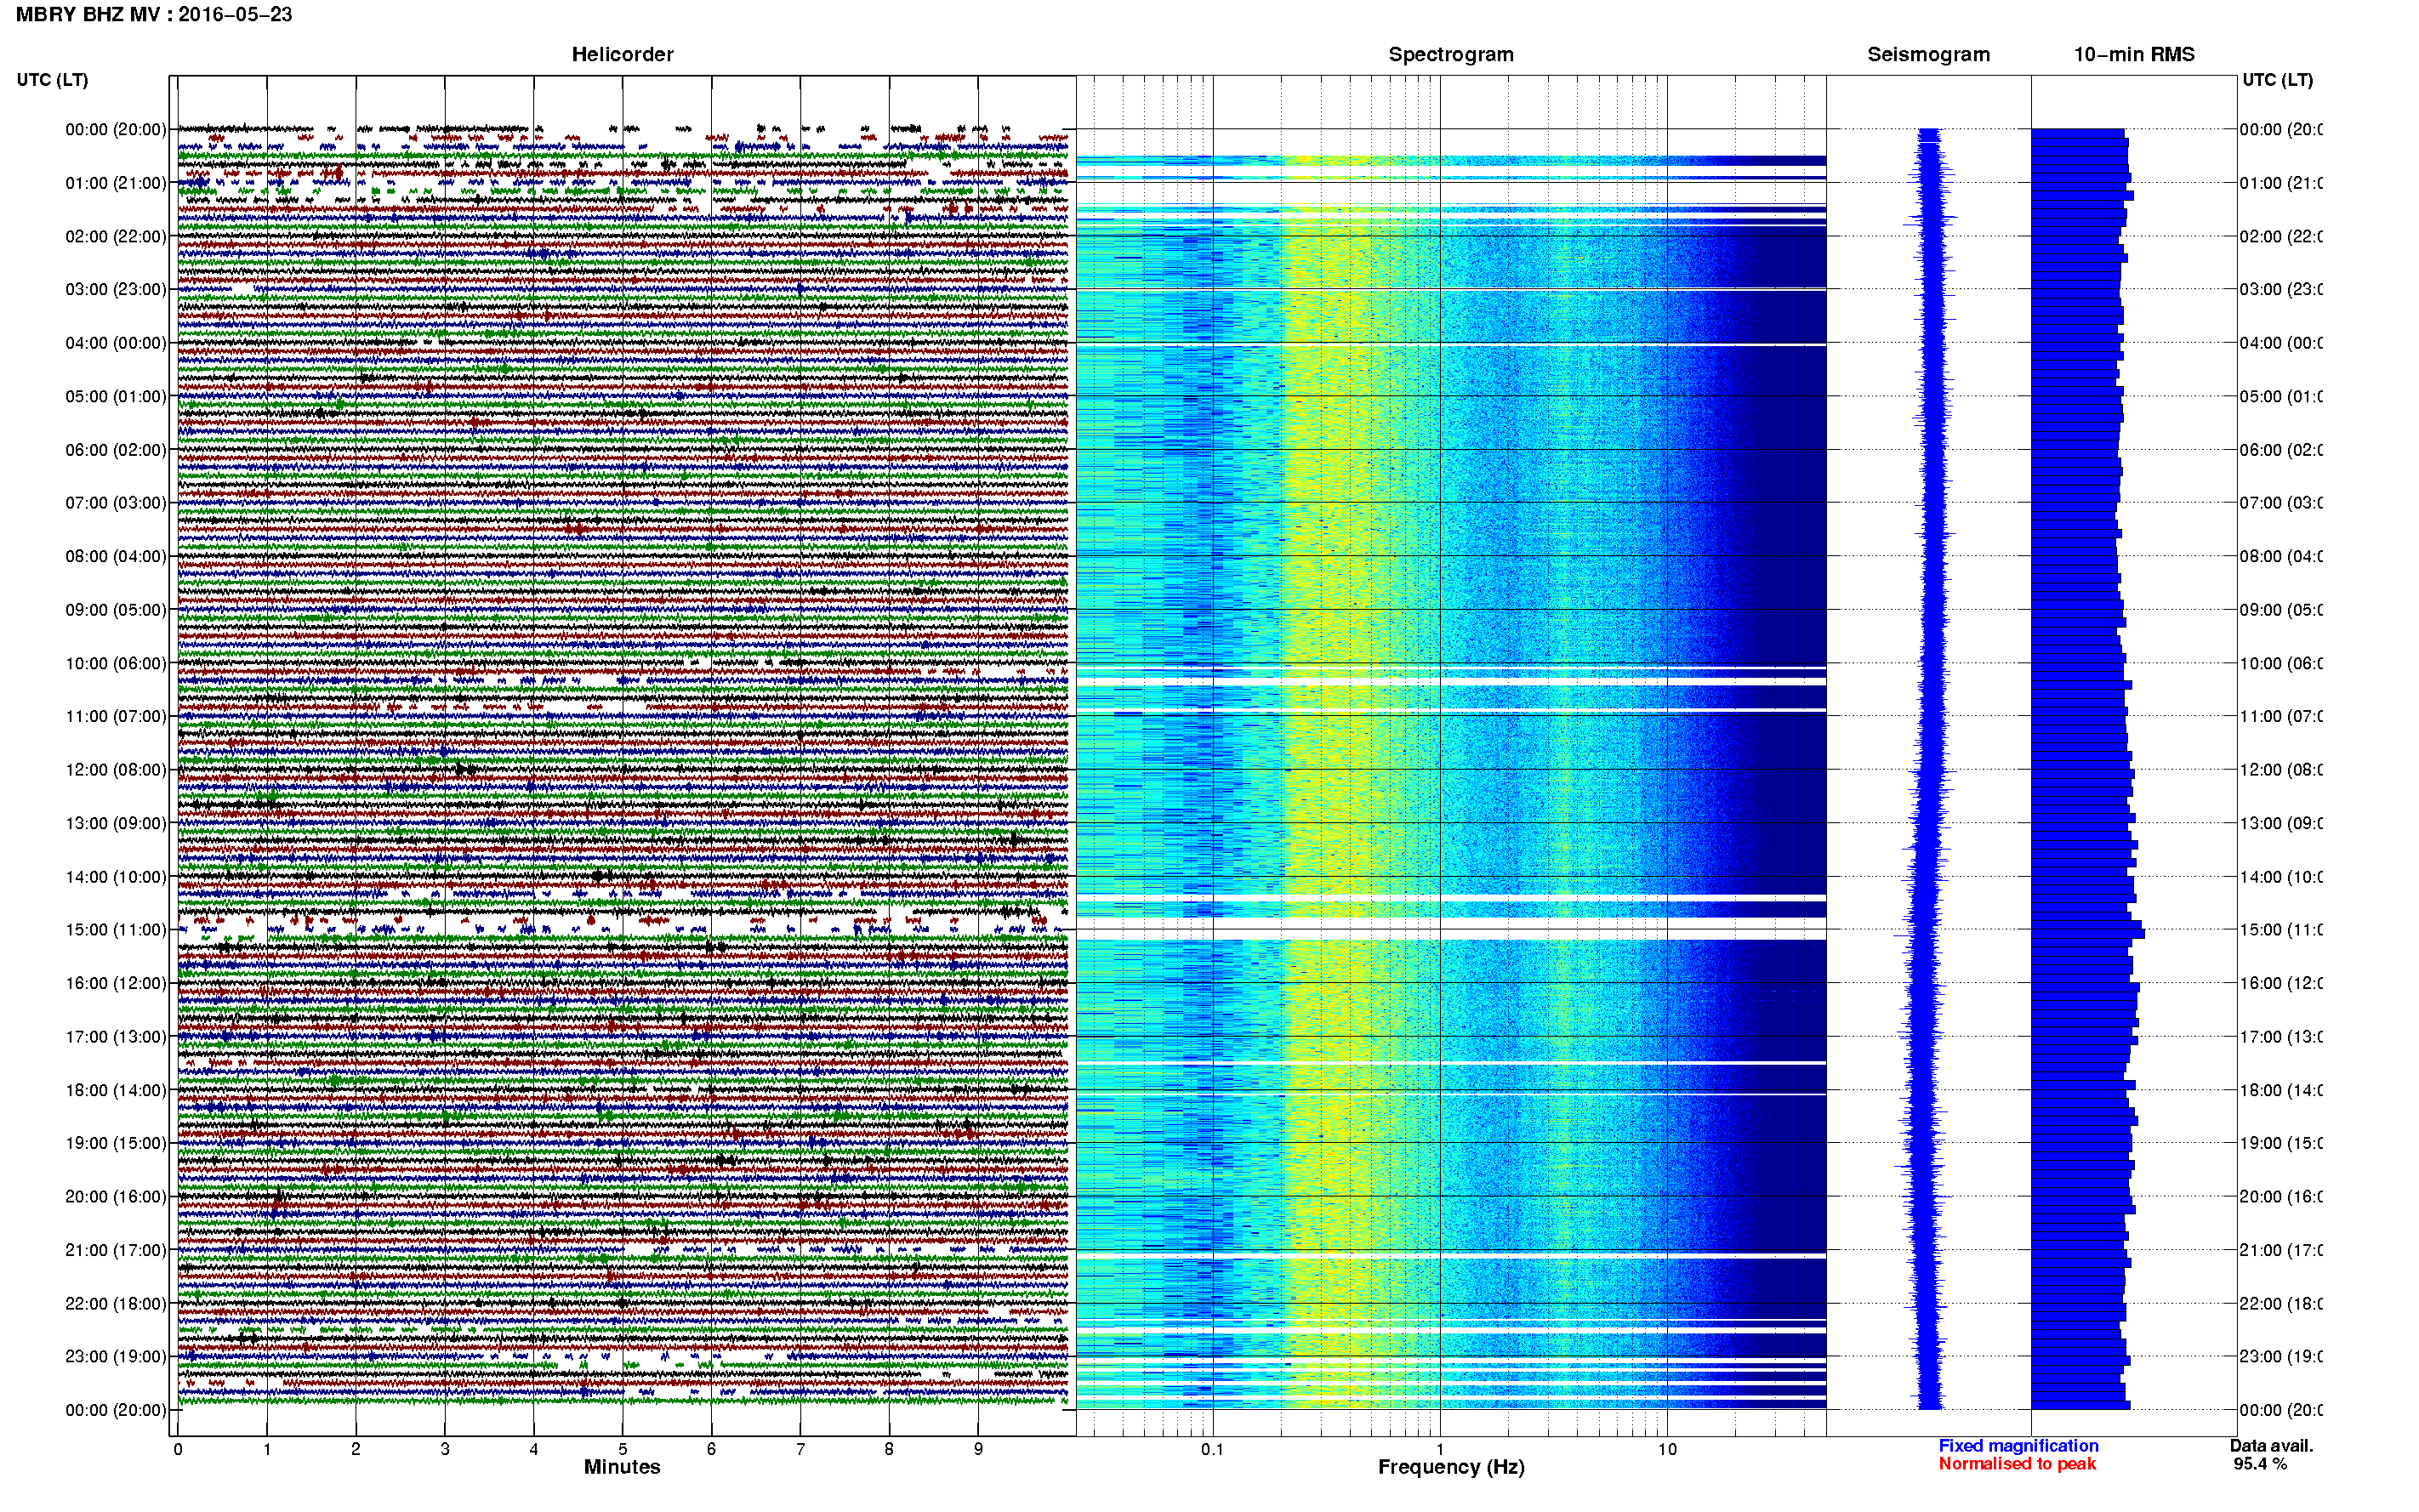The height and width of the screenshot is (1512, 2419).
Task: Click the red Normalised to peak legend text
Action: [x=2017, y=1464]
